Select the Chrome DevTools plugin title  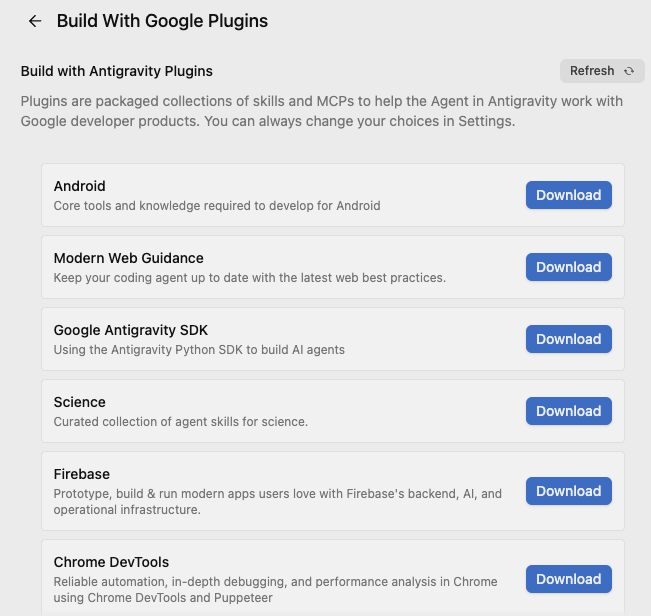111,562
